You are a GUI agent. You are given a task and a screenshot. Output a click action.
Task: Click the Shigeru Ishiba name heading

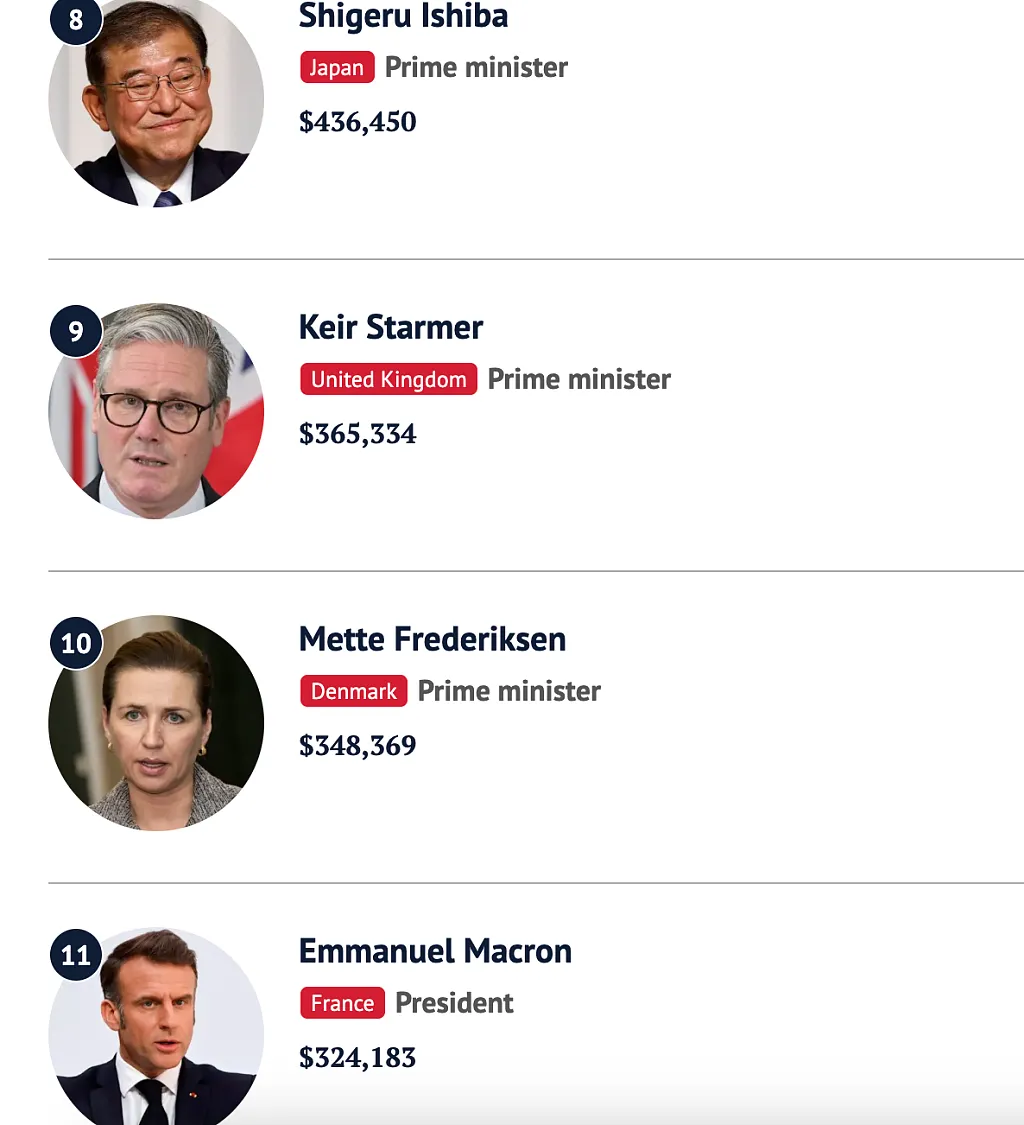coord(403,16)
